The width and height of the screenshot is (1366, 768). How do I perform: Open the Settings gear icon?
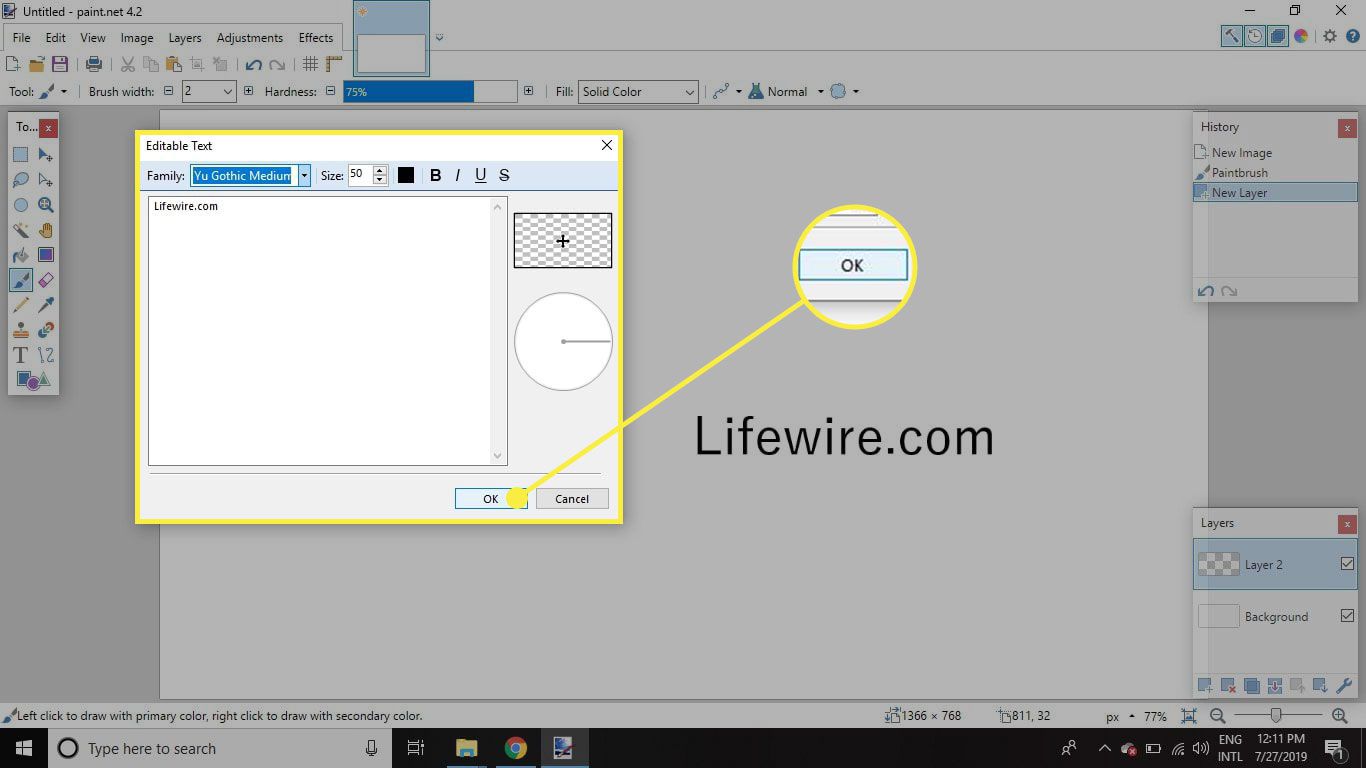(x=1329, y=36)
